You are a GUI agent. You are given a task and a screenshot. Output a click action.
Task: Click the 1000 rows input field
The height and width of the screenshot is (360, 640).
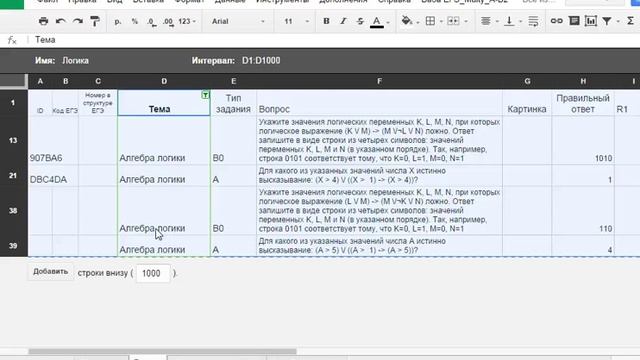(153, 273)
